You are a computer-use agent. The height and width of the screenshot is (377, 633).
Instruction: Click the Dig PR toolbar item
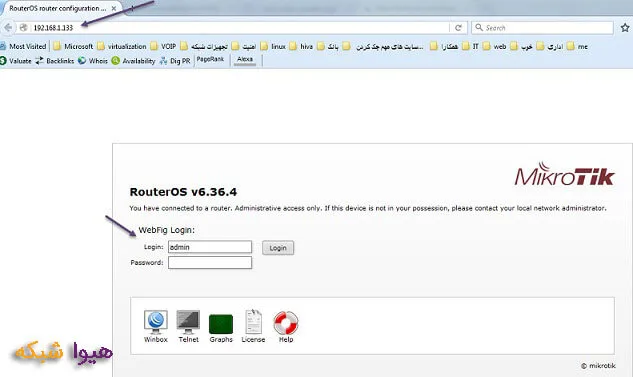tap(175, 61)
